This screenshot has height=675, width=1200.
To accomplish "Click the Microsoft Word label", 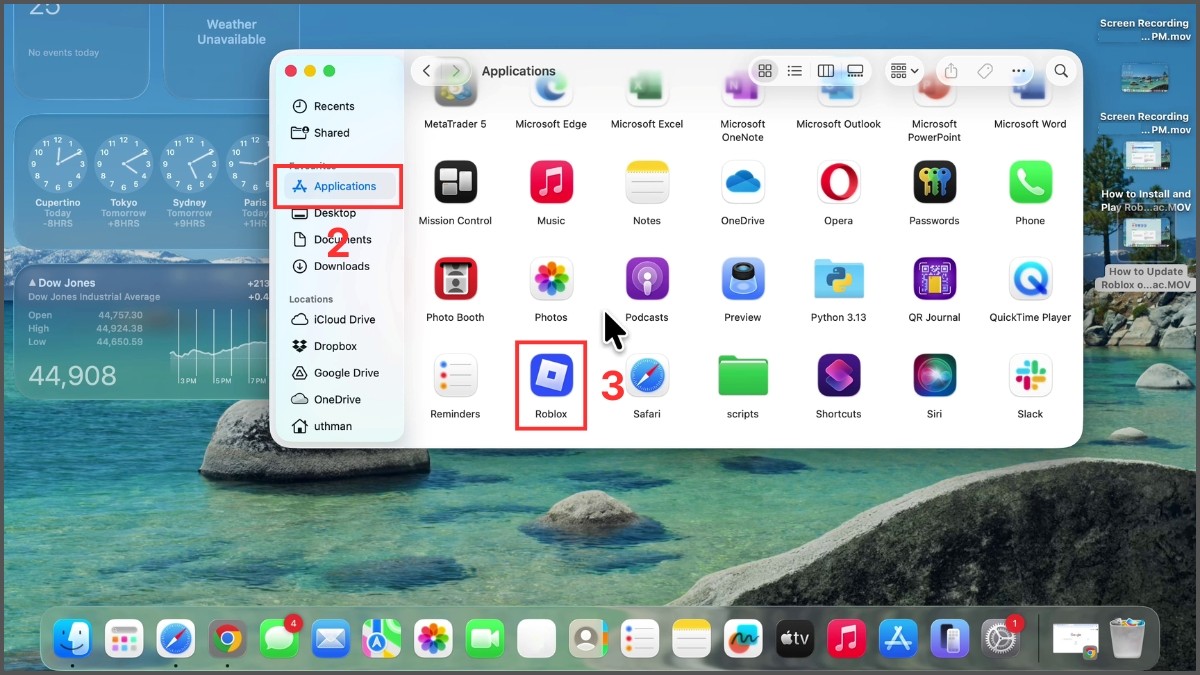I will tap(1030, 124).
